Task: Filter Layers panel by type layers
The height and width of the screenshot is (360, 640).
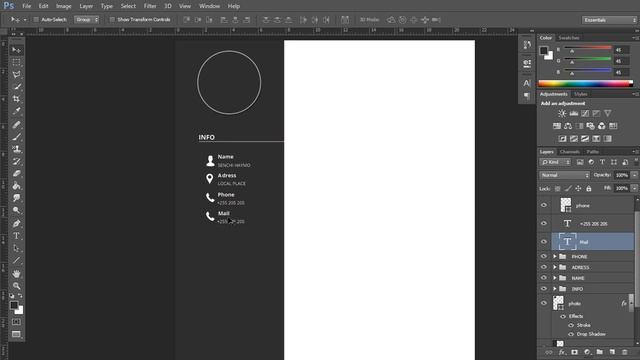Action: [602, 162]
